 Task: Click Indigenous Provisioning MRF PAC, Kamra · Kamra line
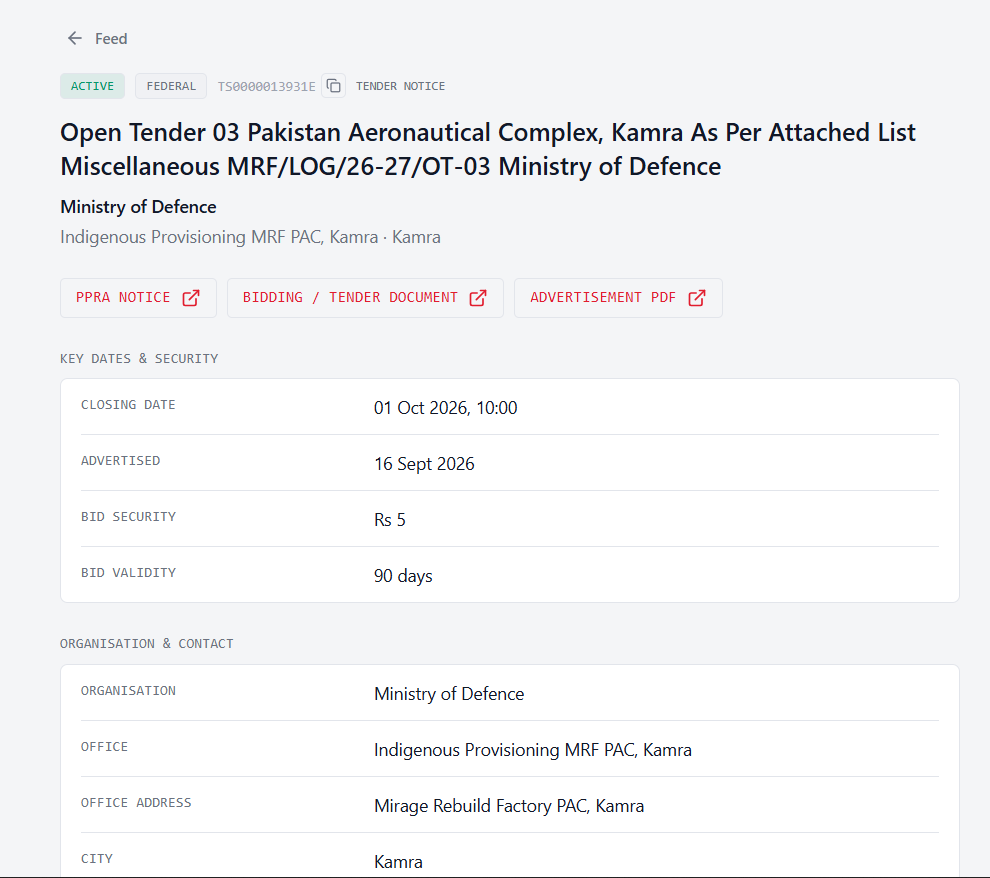251,237
